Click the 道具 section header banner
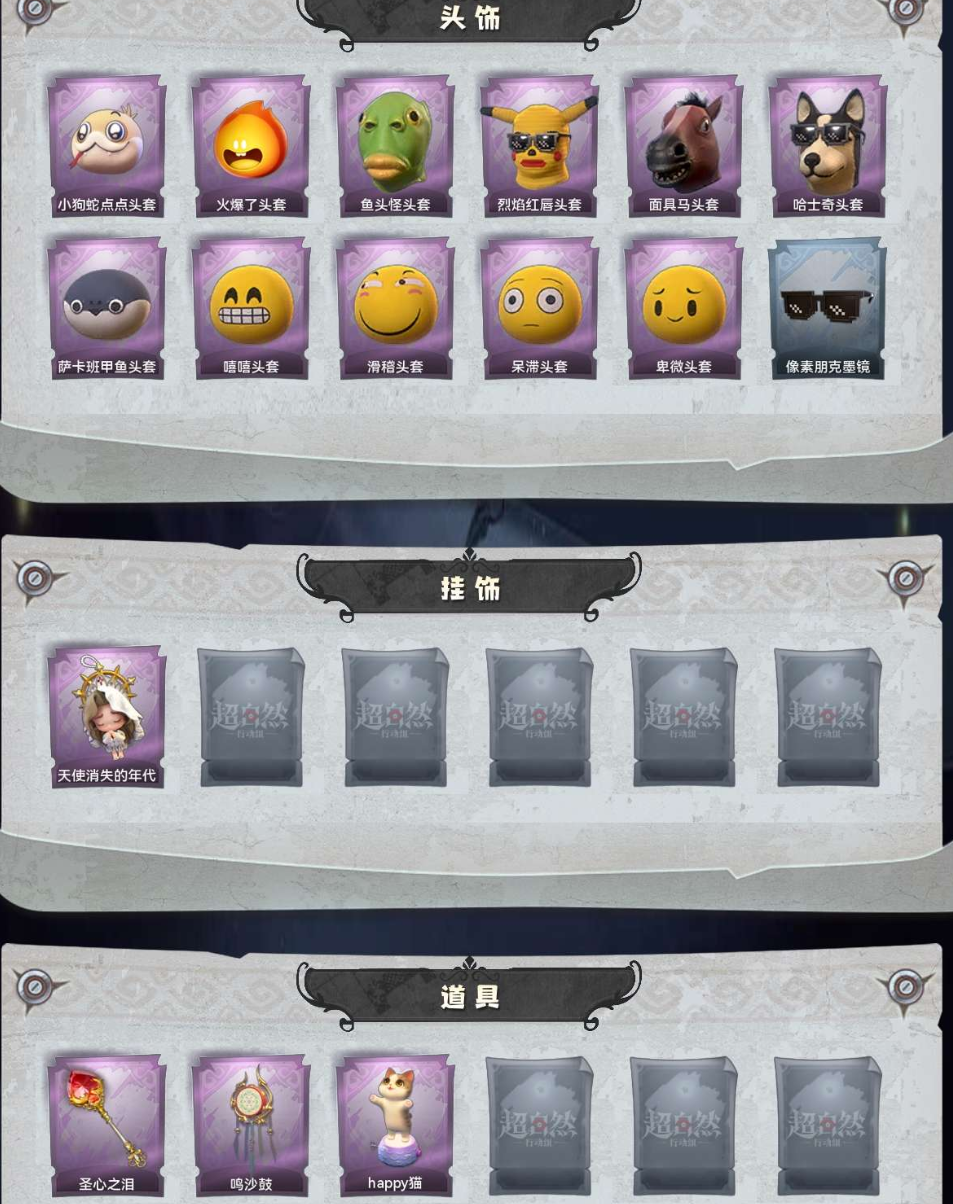The height and width of the screenshot is (1204, 953). (x=469, y=996)
